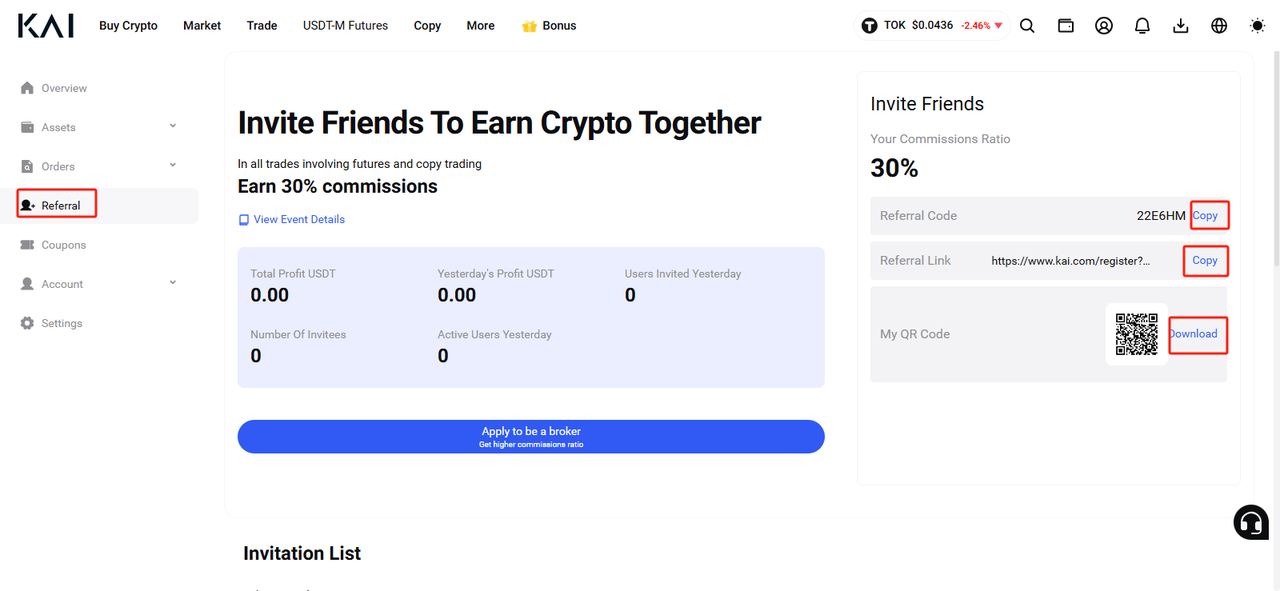Viewport: 1280px width, 591px height.
Task: Open the search magnifier icon
Action: 1027,26
